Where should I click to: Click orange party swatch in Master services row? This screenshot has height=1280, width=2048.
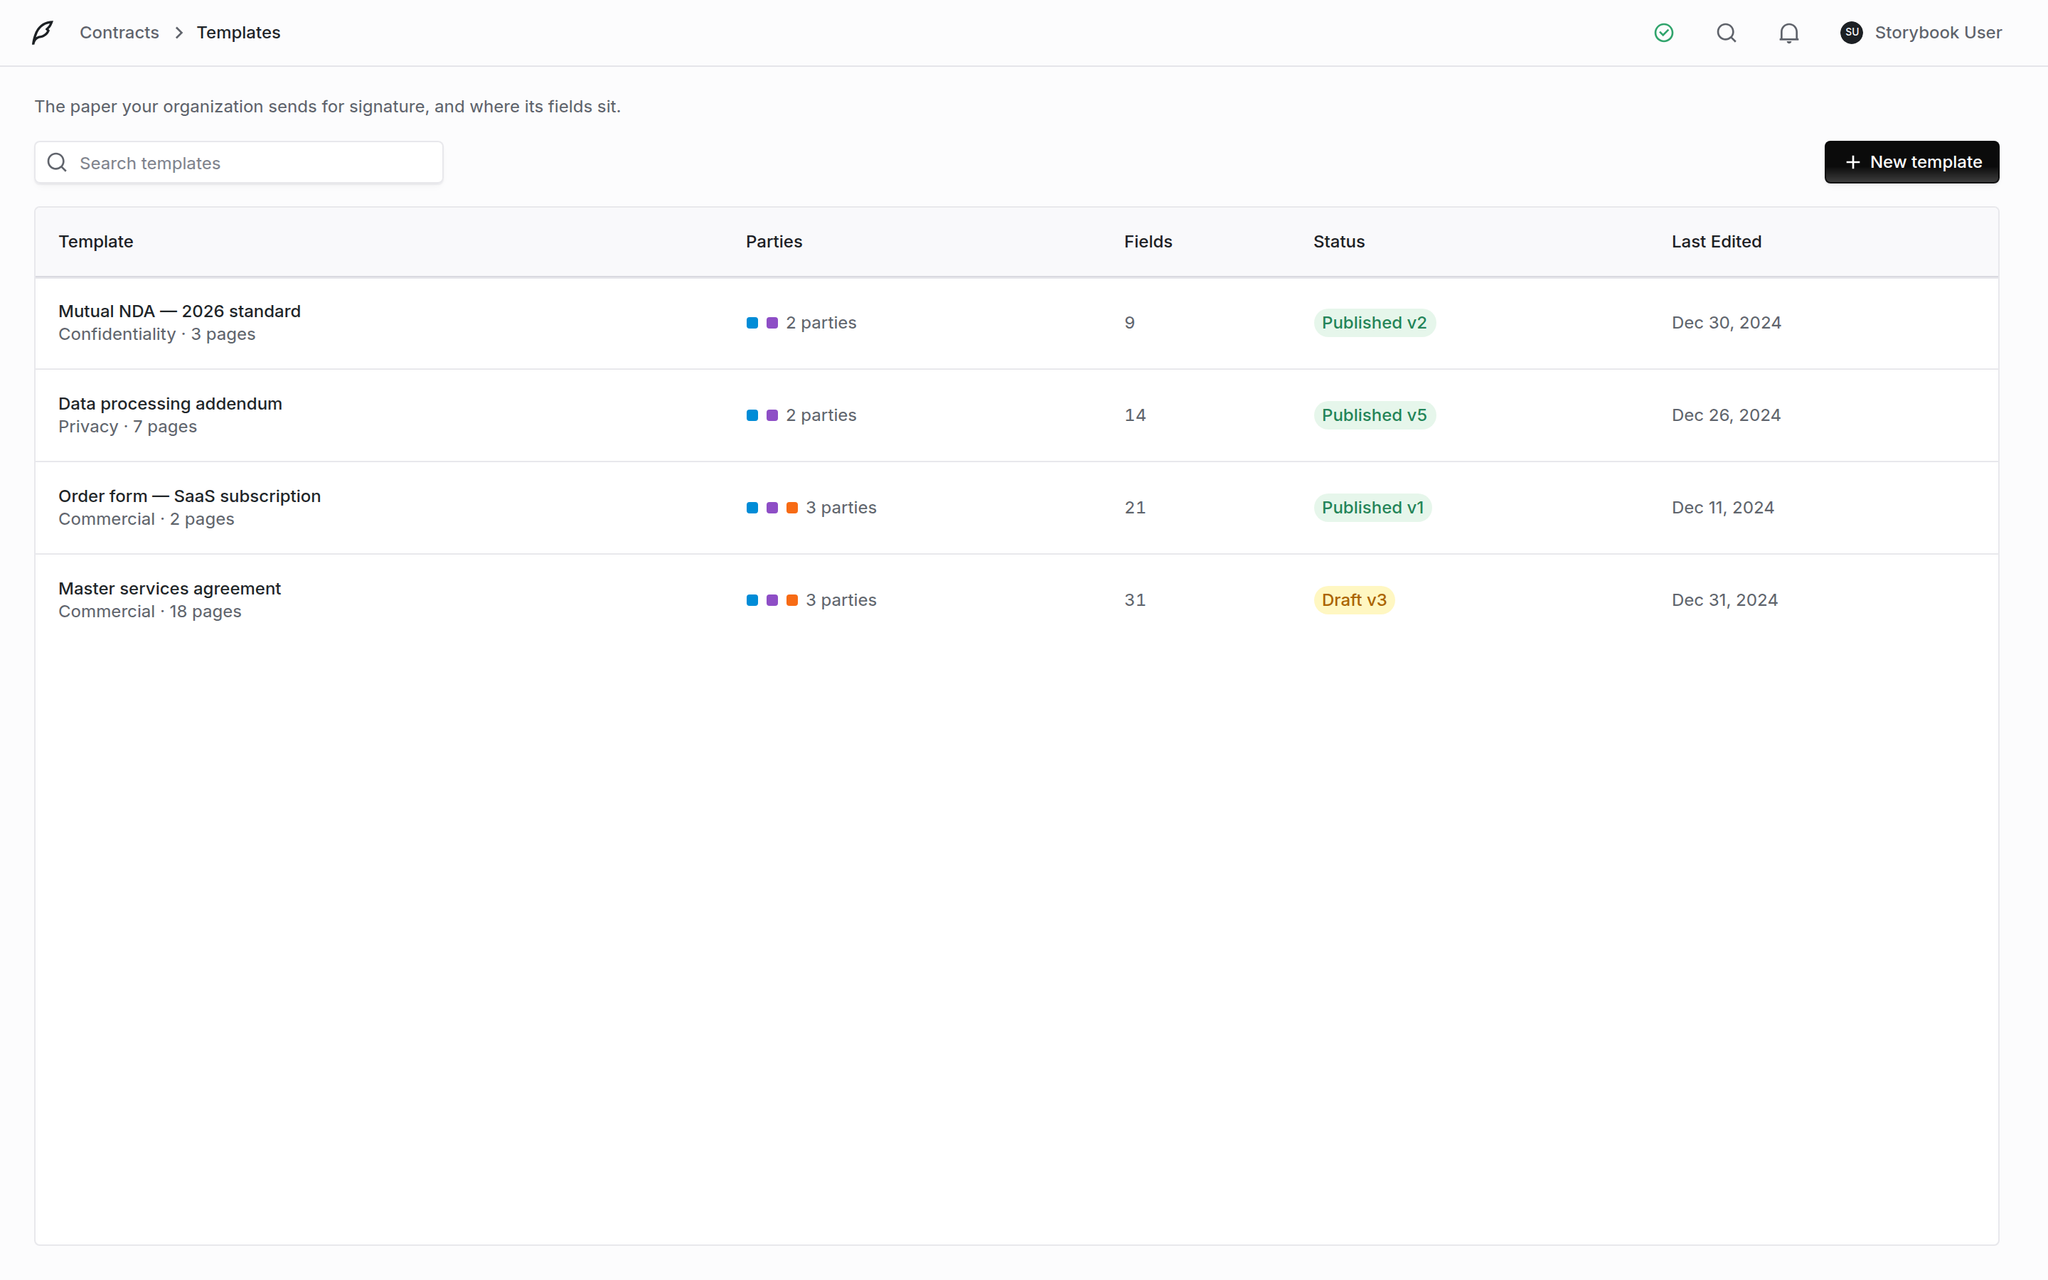tap(792, 600)
